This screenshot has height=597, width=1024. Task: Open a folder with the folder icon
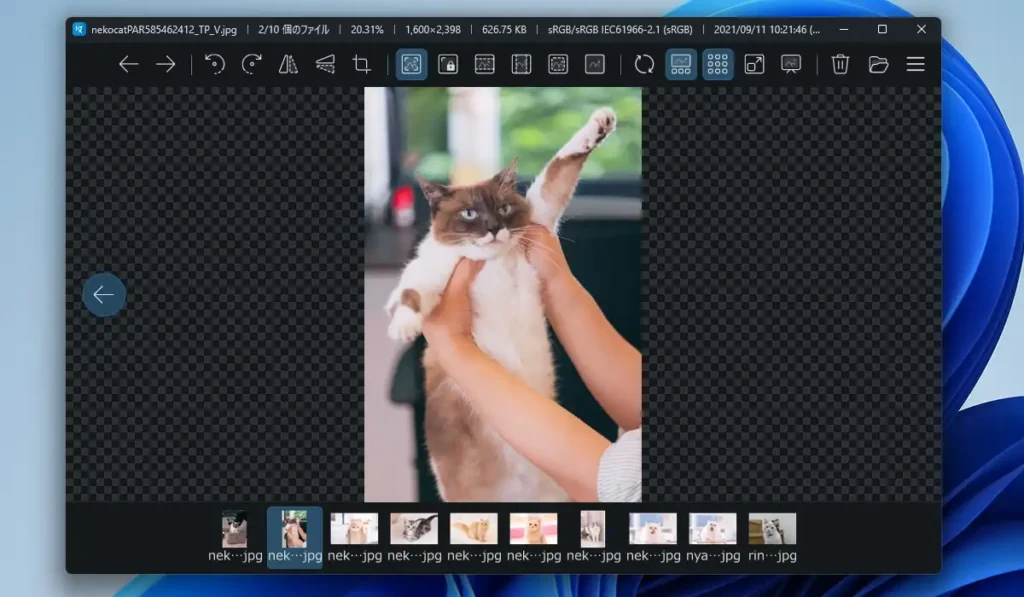[x=876, y=64]
